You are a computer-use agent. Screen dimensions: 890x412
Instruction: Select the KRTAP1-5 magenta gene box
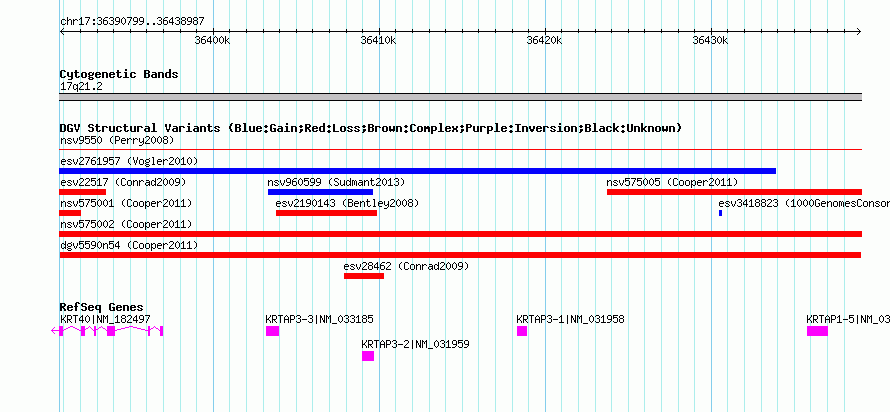point(817,331)
